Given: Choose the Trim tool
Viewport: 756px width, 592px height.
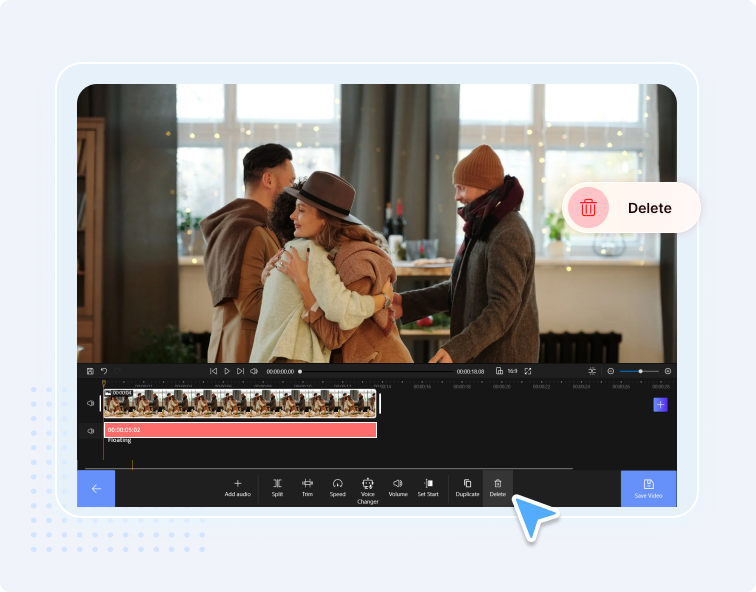Looking at the screenshot, I should pos(307,488).
